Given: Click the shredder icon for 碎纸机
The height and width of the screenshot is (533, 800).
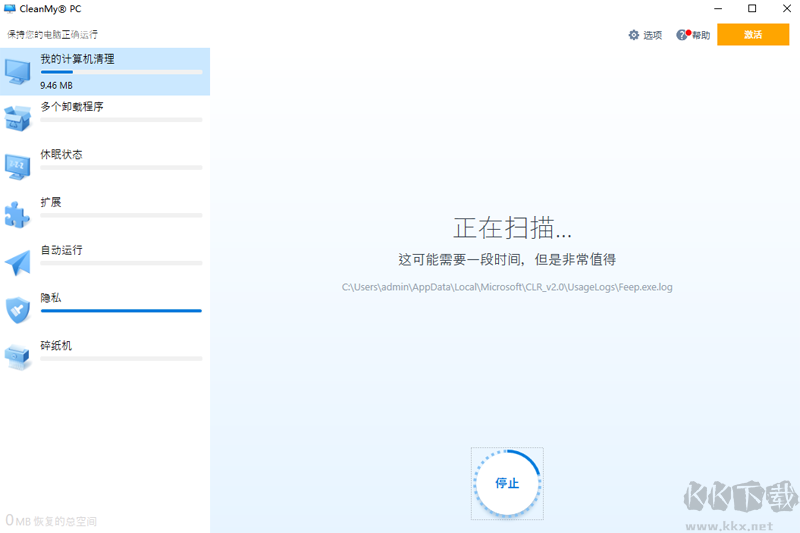Looking at the screenshot, I should click(17, 357).
